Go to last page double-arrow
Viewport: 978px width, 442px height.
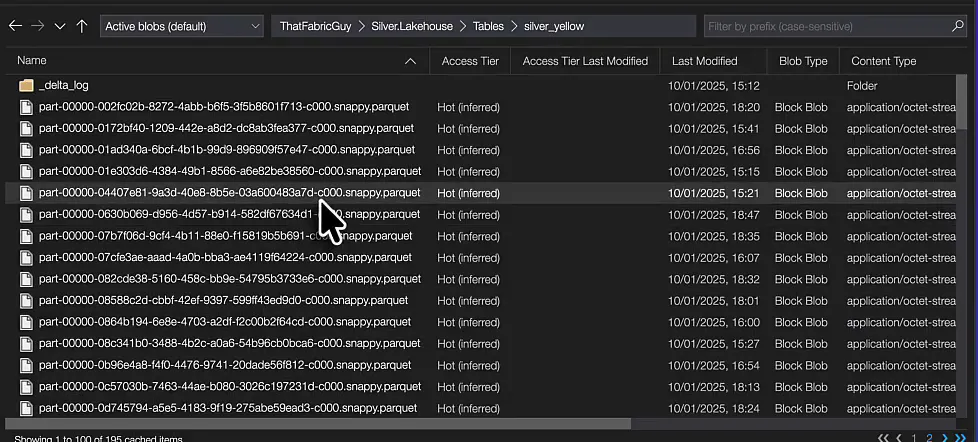tap(961, 438)
